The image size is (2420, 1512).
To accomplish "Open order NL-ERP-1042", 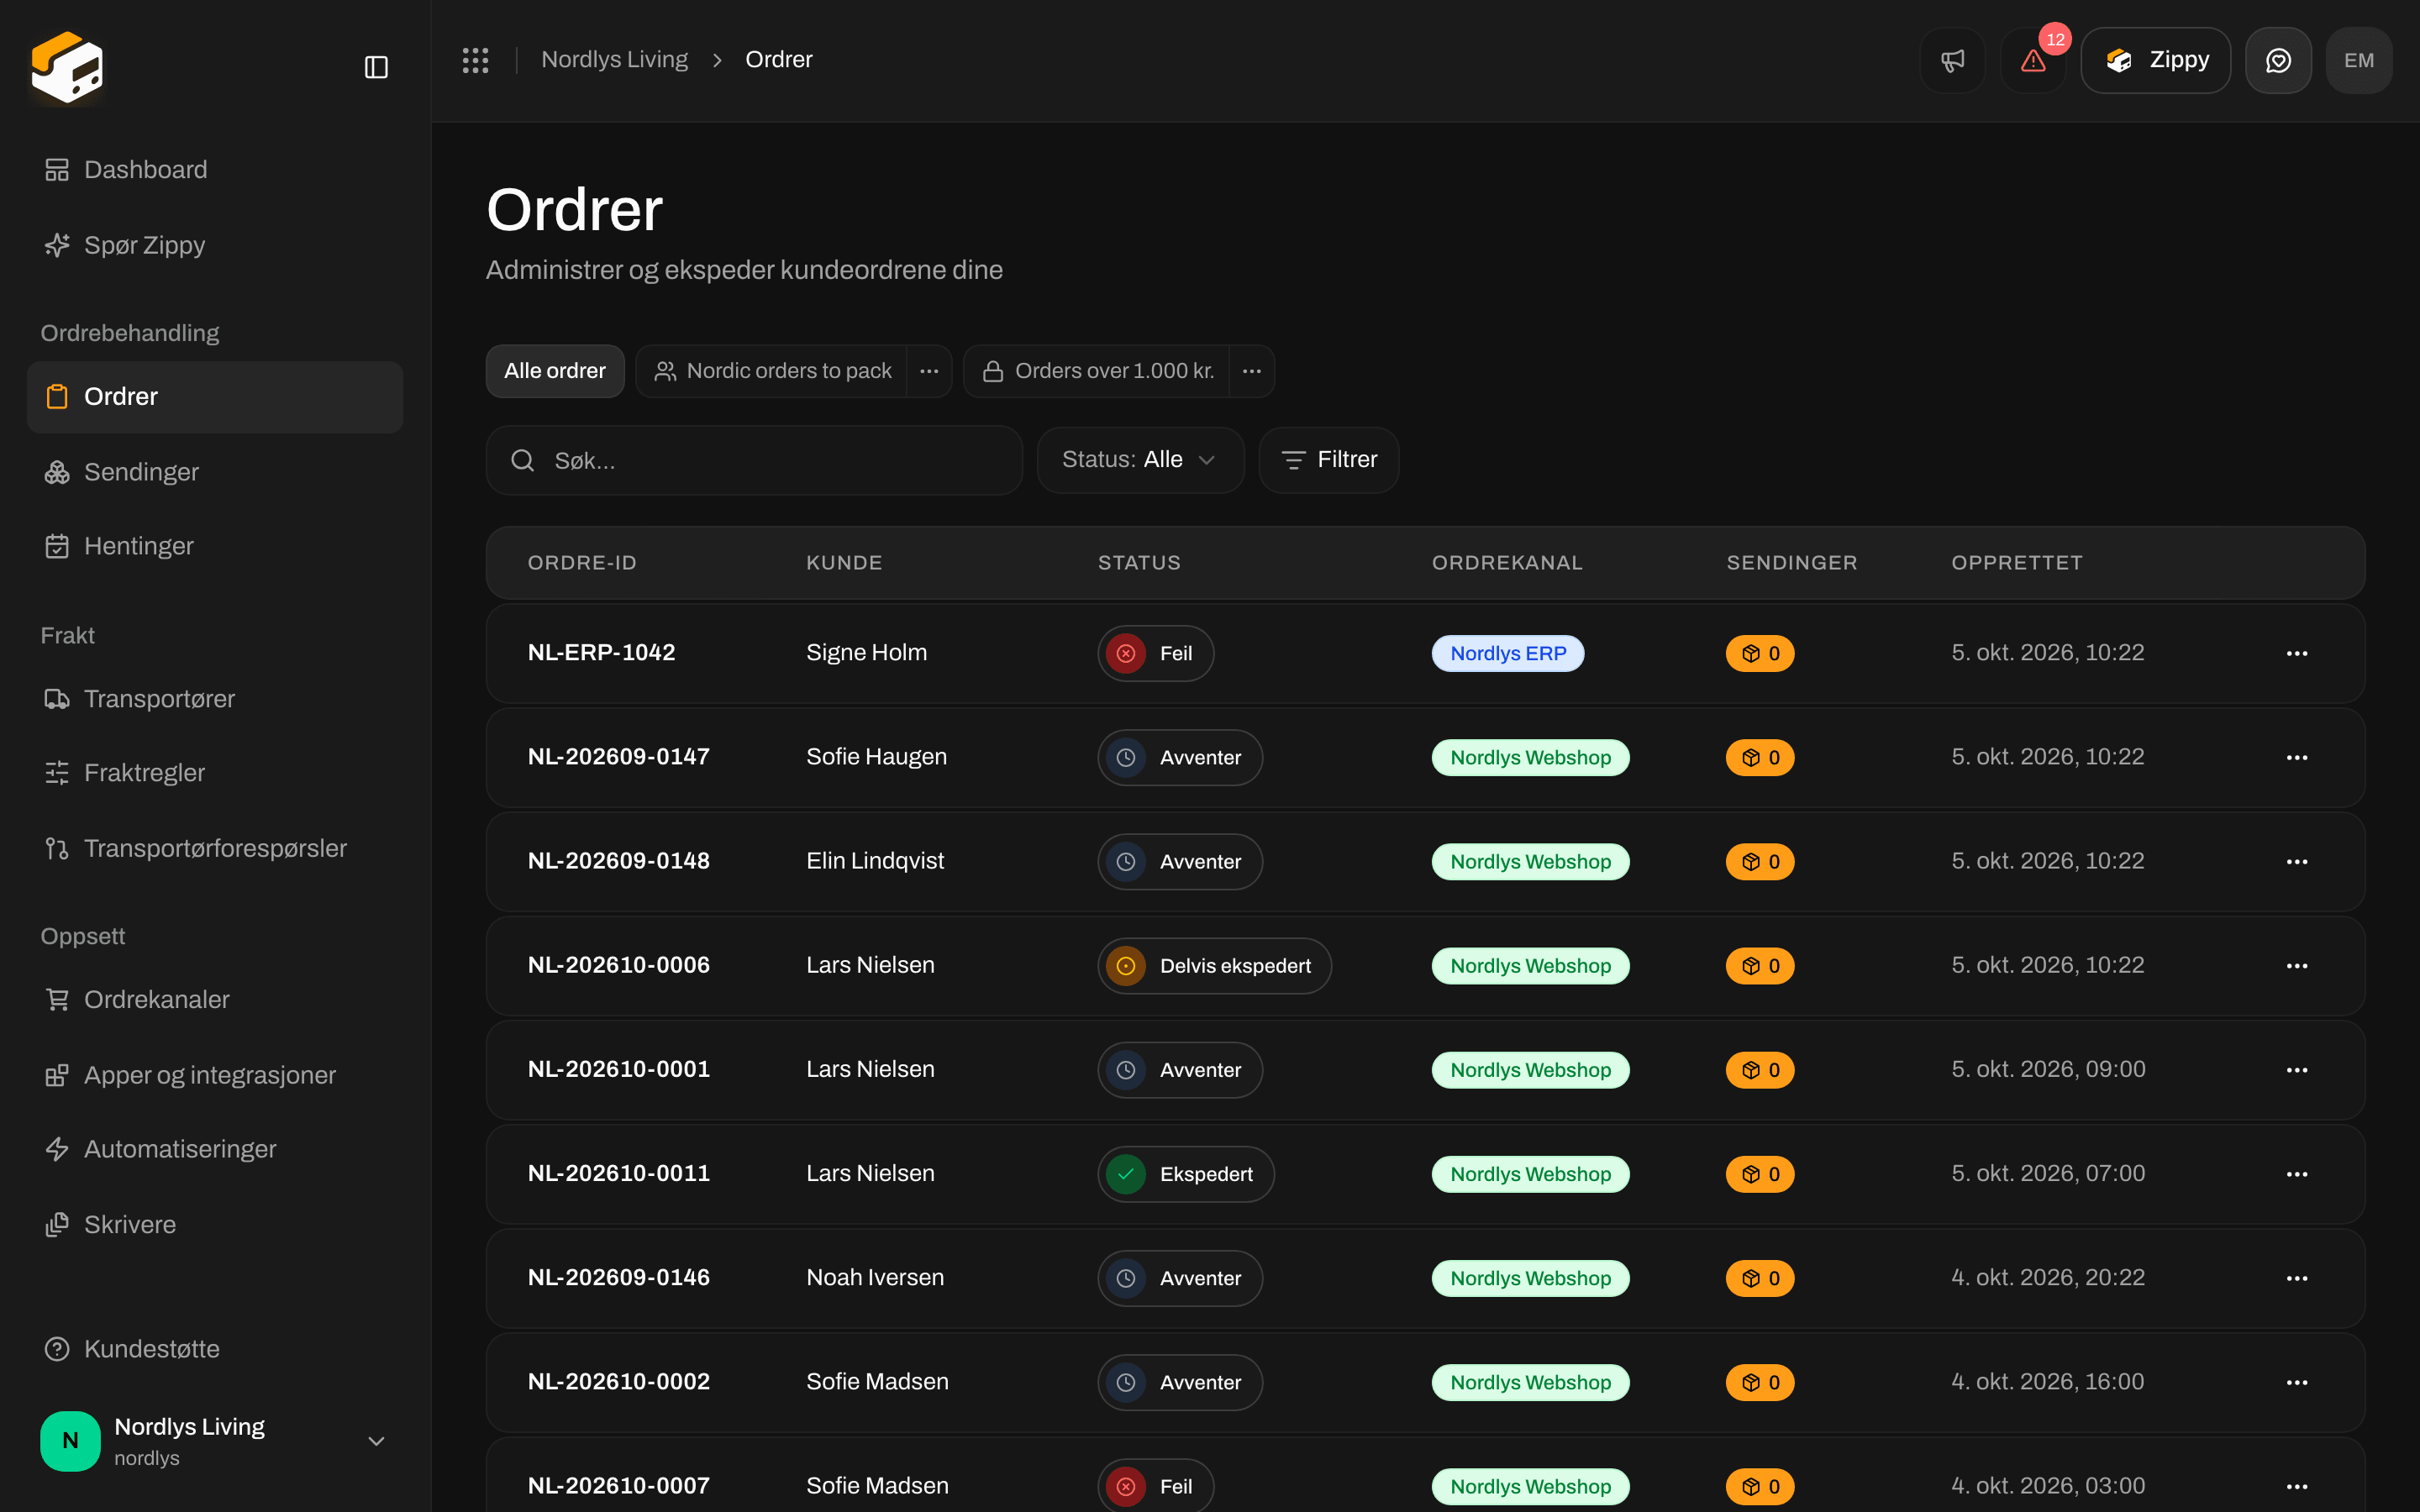I will 601,653.
